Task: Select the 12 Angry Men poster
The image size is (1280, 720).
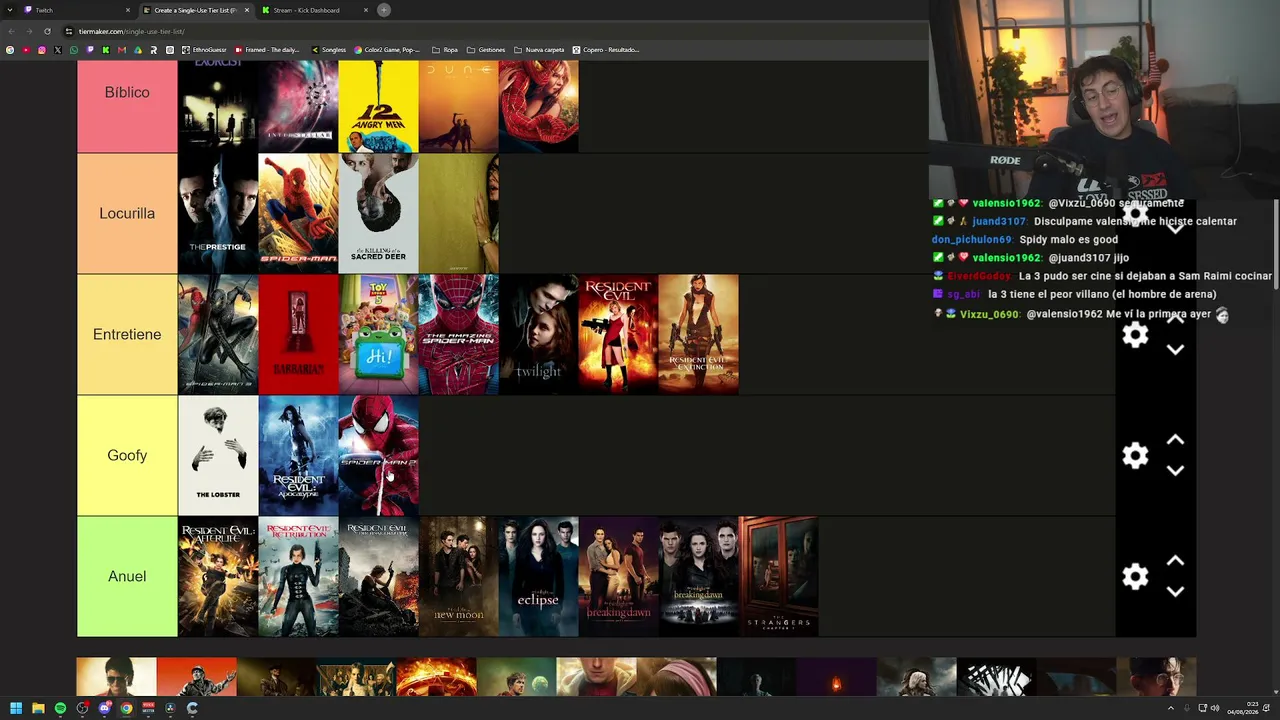Action: (378, 106)
